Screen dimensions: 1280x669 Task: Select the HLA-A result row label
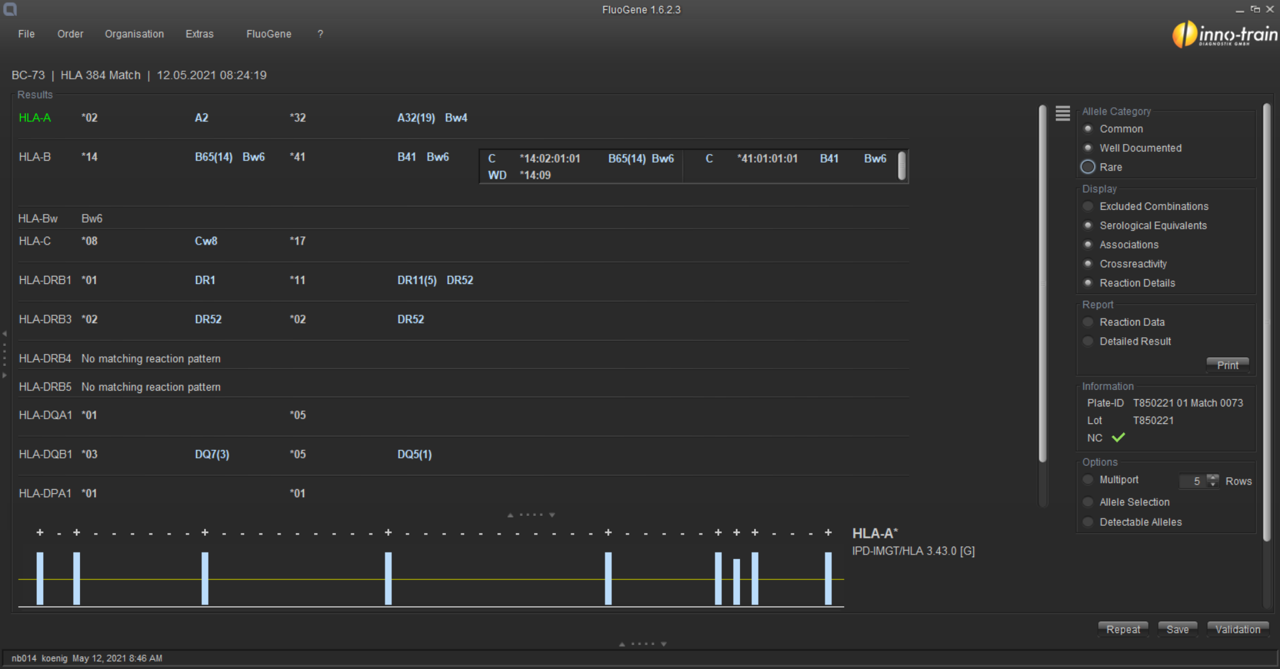[x=35, y=118]
